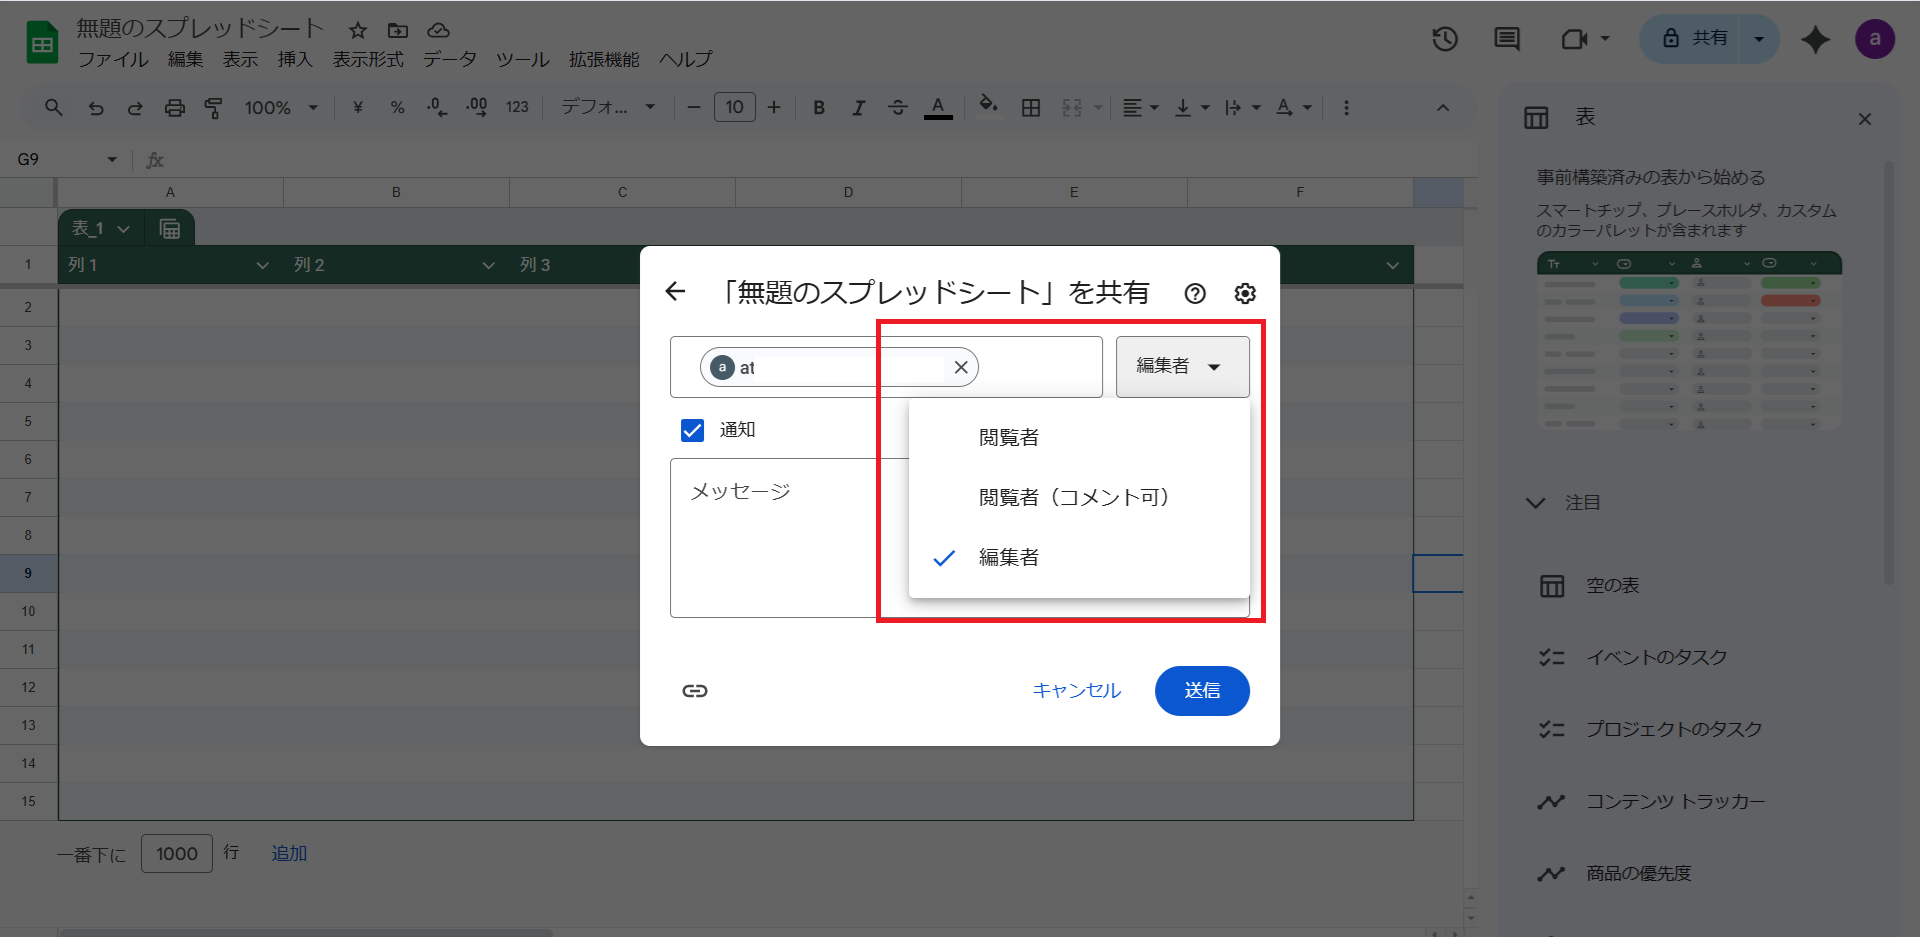The image size is (1920, 937).
Task: Click the copy link icon in share dialog
Action: 695,691
